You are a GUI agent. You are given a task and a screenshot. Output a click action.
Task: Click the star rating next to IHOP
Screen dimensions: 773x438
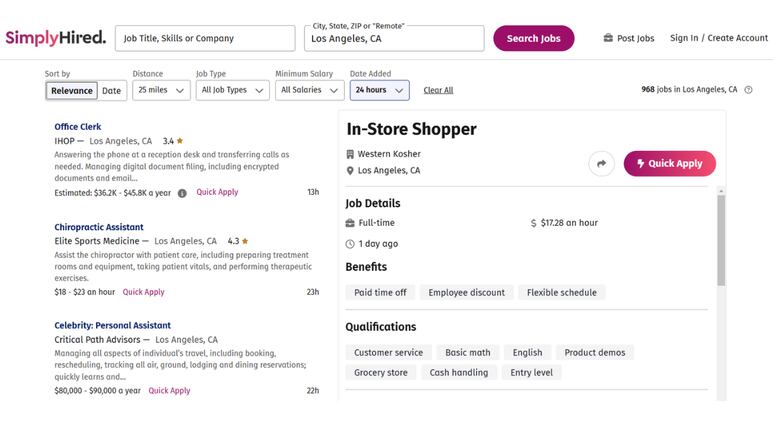(173, 141)
